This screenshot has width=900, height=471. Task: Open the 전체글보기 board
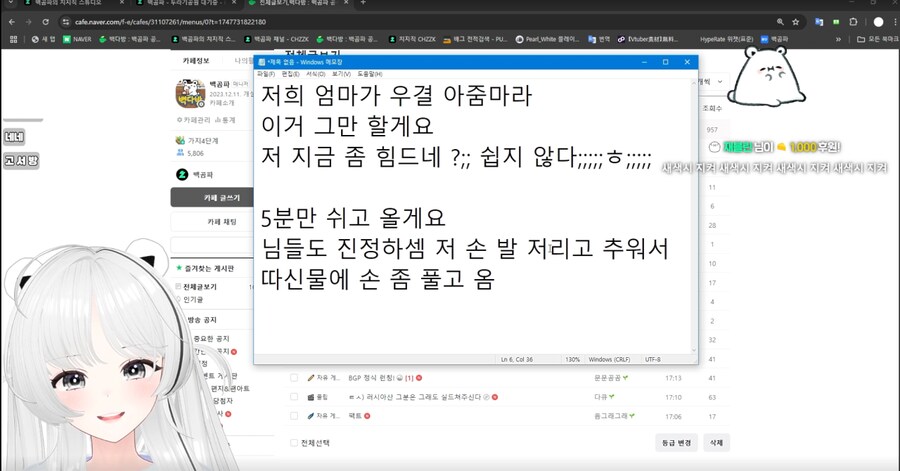click(200, 286)
